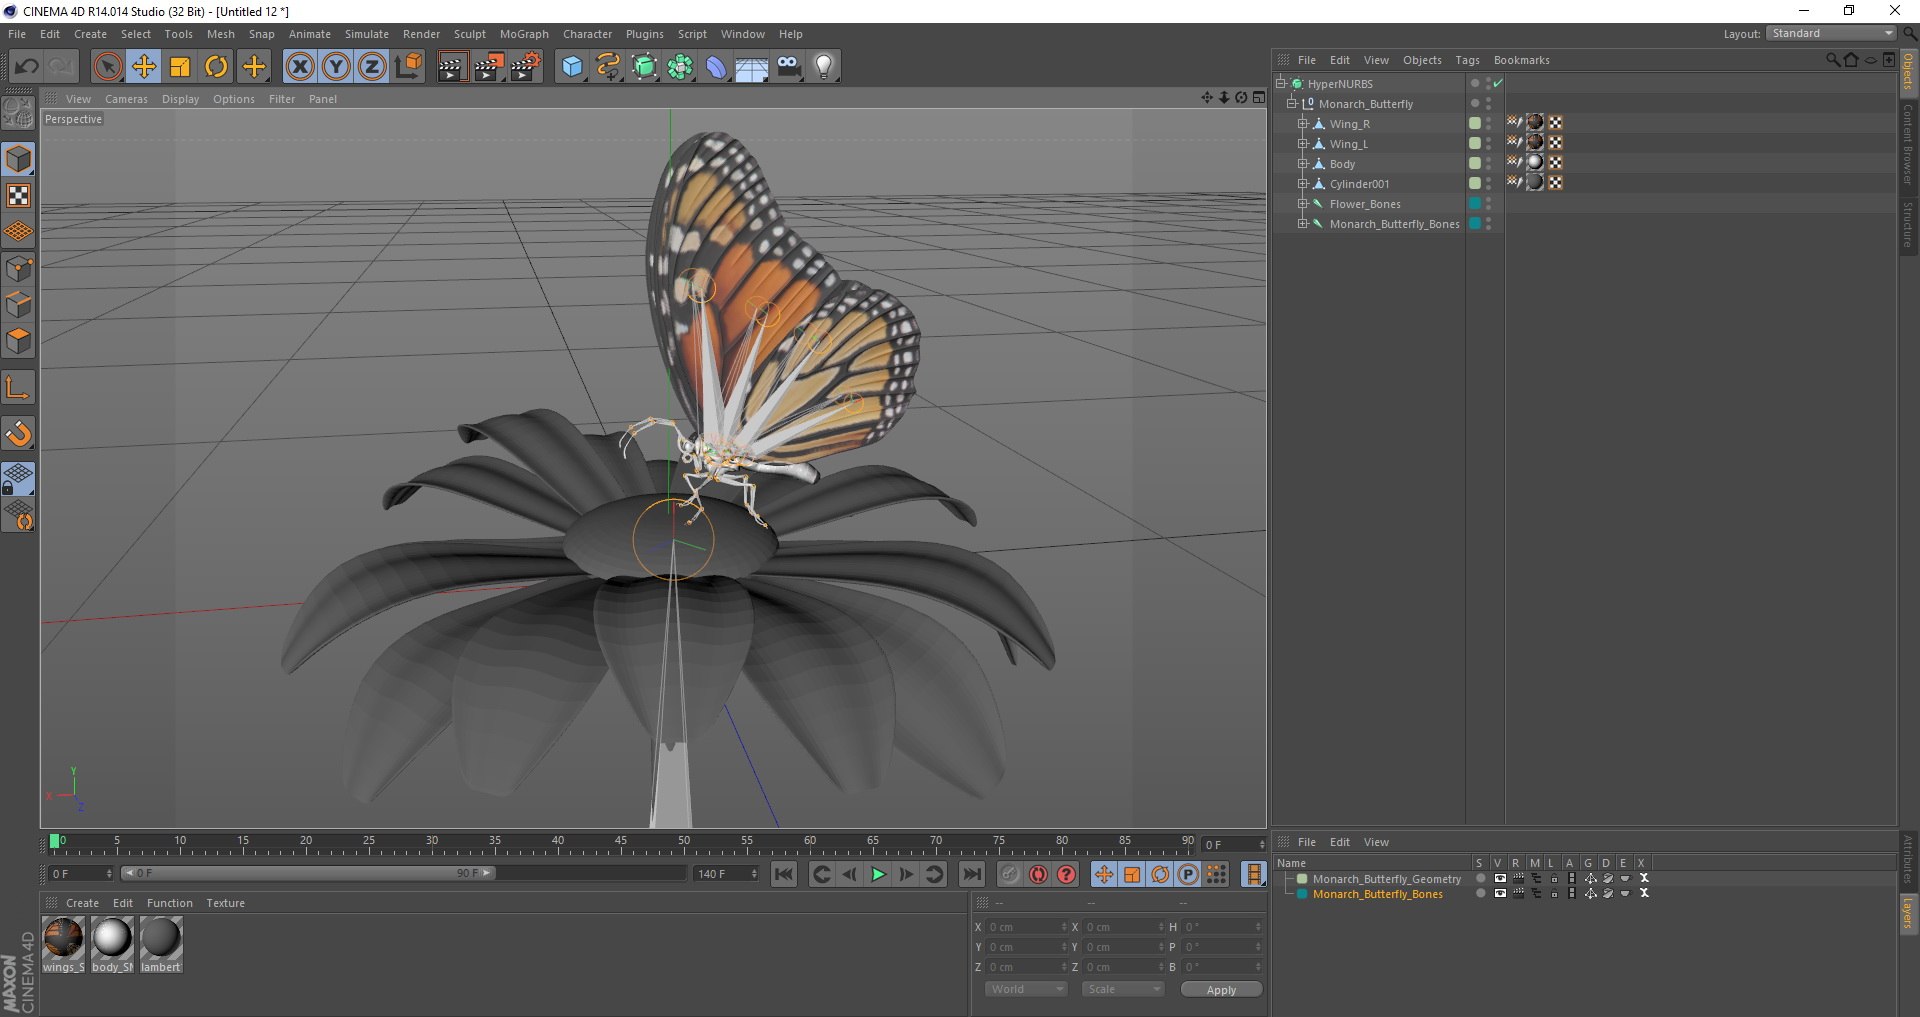Add a Floor environment object

click(x=752, y=67)
